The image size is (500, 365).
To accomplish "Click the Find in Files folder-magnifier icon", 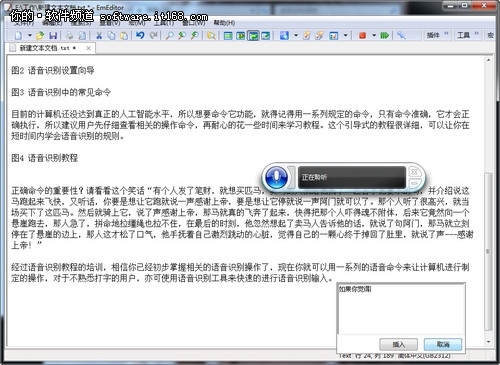I will 211,35.
